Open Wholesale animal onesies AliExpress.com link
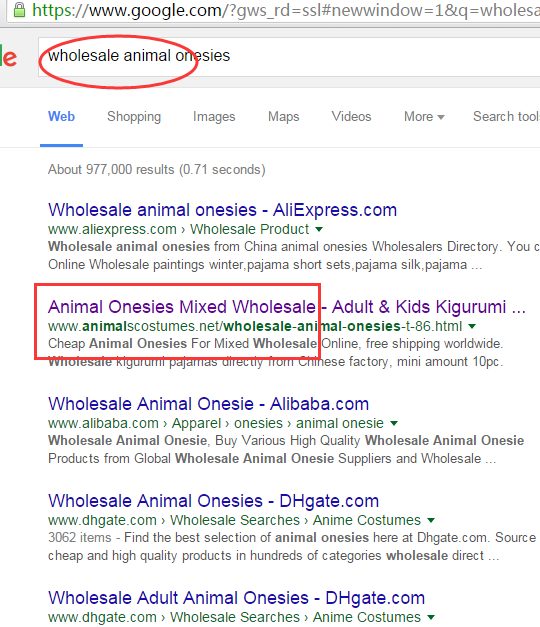 222,210
